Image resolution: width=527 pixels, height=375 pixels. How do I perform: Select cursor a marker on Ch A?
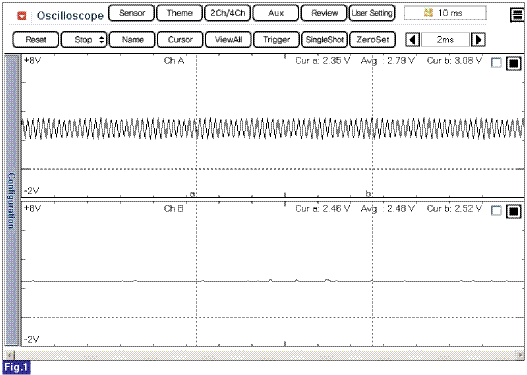(x=193, y=194)
